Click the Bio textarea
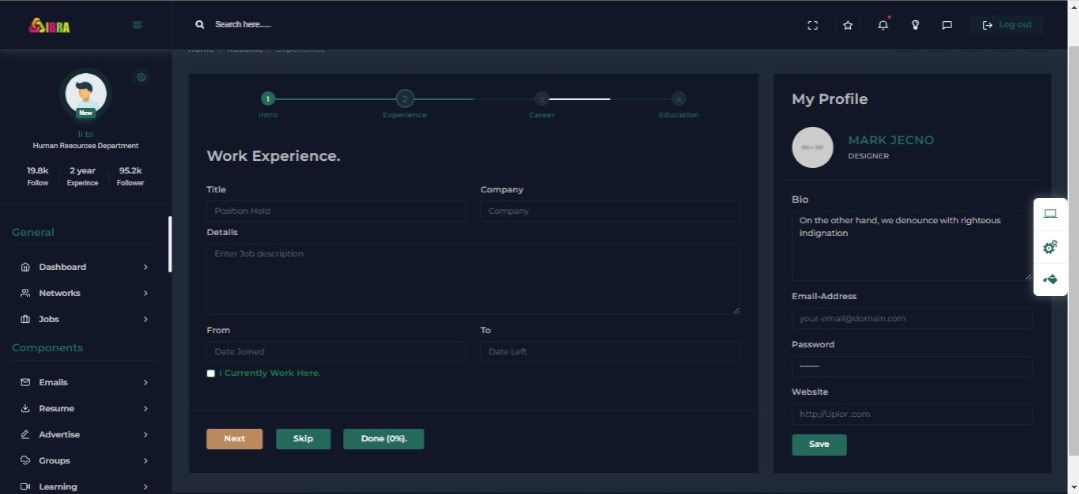1079x494 pixels. [912, 246]
